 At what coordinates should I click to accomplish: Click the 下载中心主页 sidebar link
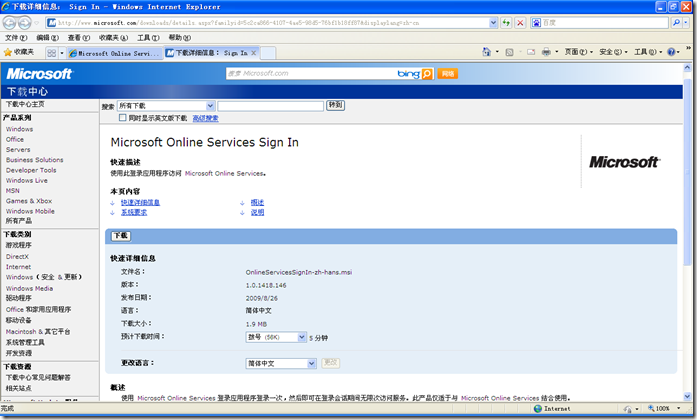pyautogui.click(x=25, y=104)
